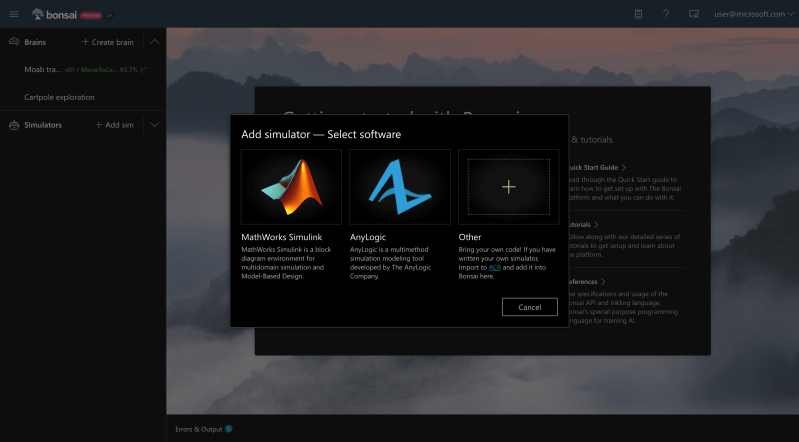This screenshot has width=799, height=442.
Task: Open the hamburger navigation menu
Action: click(14, 14)
